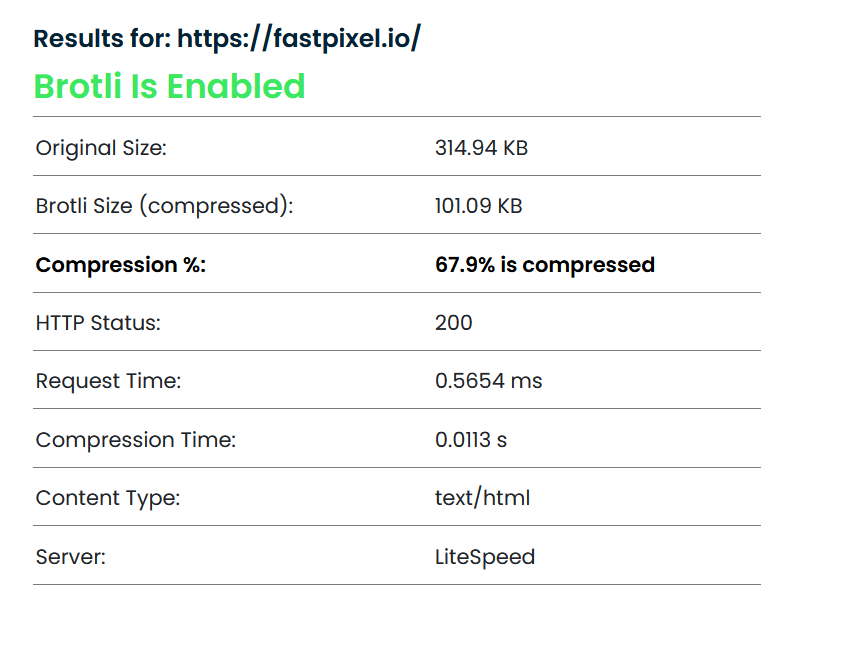
Task: Click the 0.5654 ms request time value
Action: [488, 381]
